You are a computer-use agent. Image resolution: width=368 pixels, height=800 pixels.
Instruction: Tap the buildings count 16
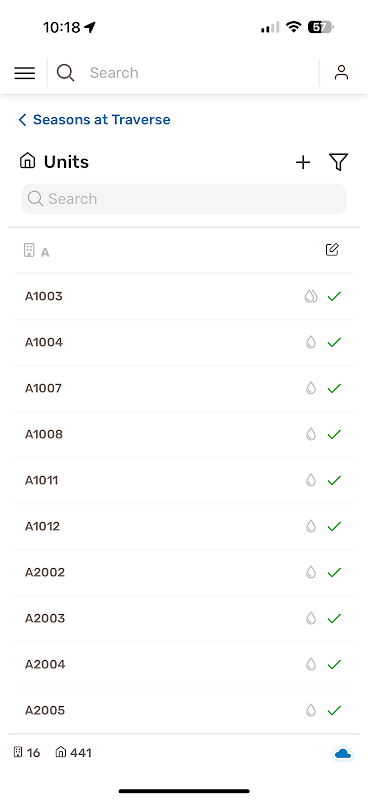tap(27, 753)
